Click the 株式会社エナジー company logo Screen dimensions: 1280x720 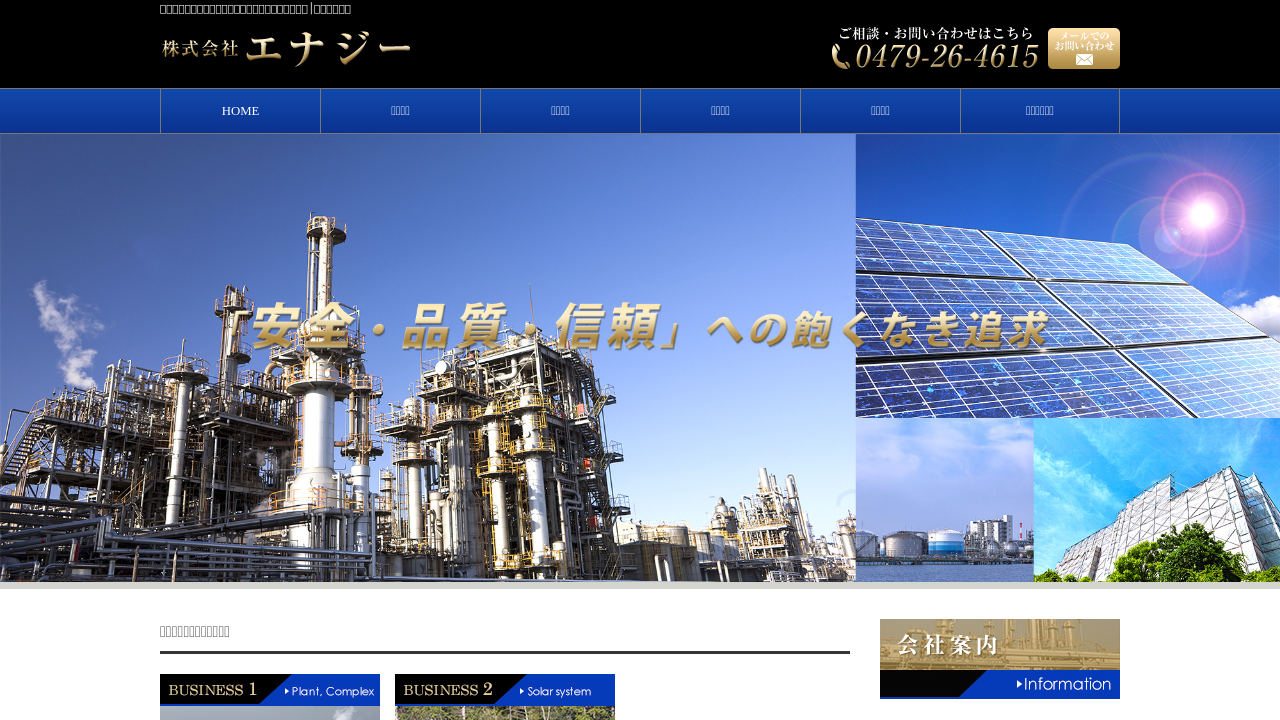coord(286,49)
